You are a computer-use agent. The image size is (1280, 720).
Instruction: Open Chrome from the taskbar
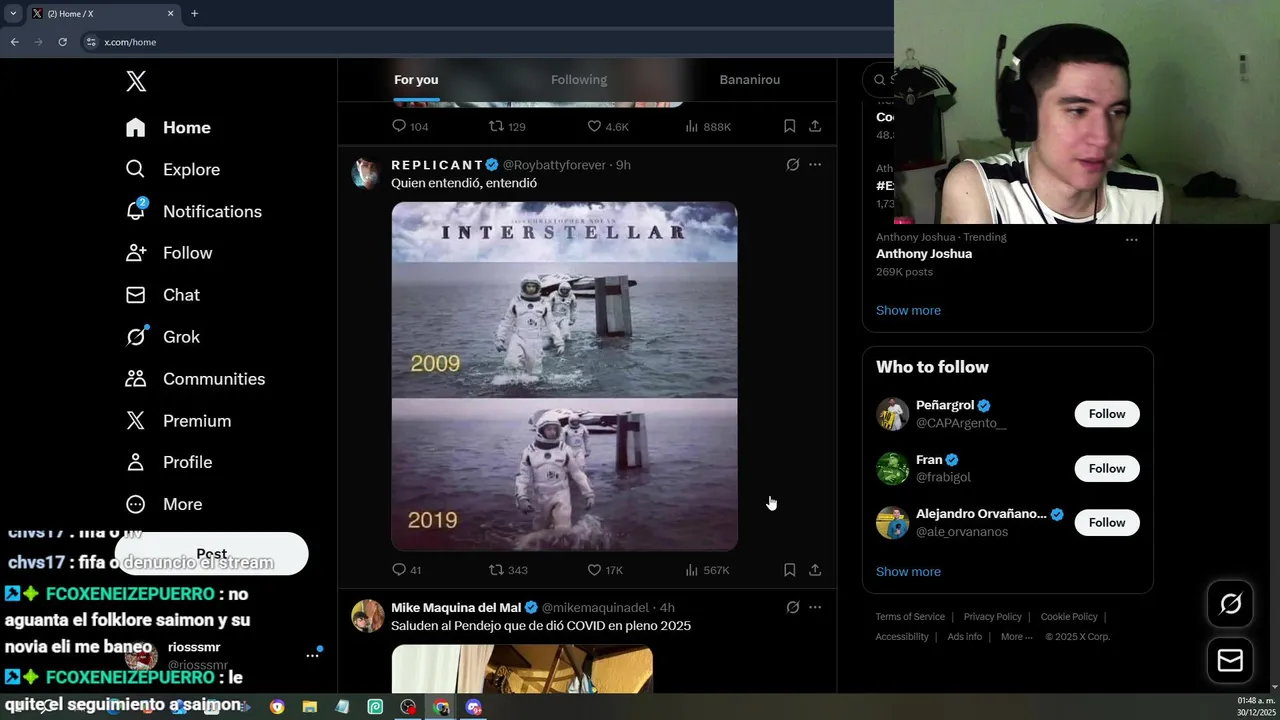(441, 707)
